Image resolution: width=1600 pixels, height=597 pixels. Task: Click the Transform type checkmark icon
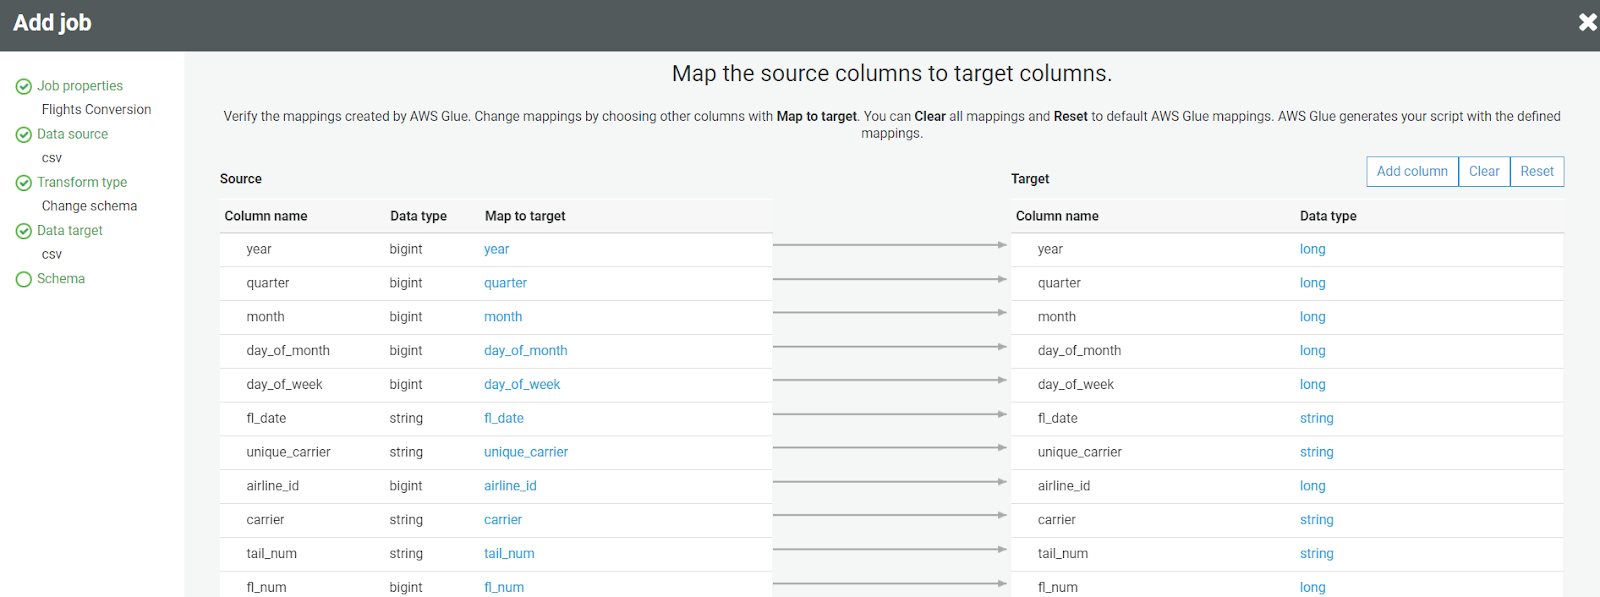[24, 183]
